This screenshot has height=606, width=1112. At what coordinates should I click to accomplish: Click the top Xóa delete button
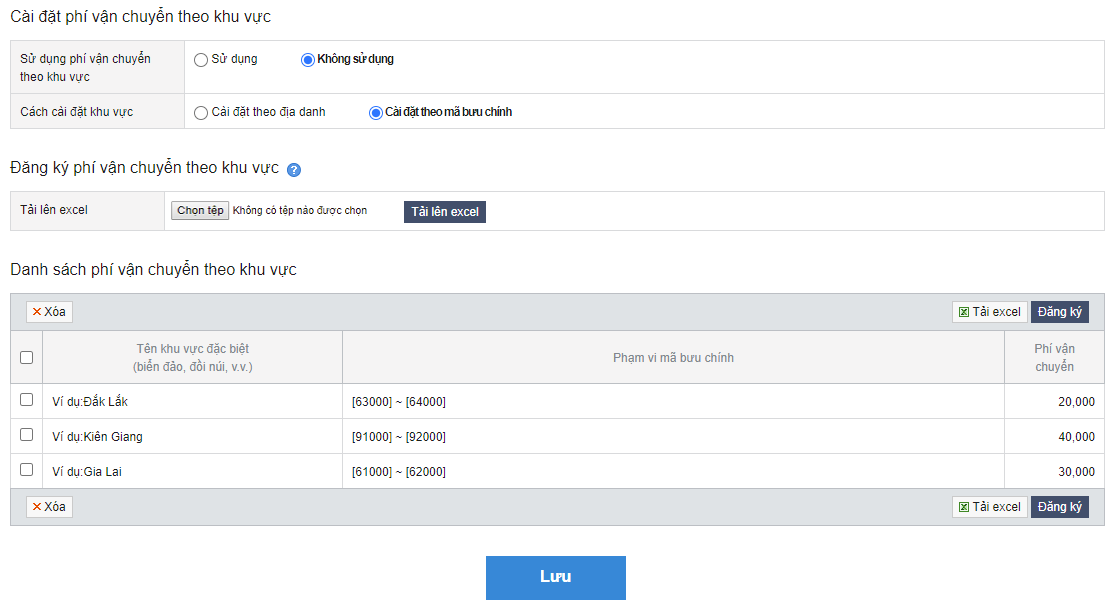49,312
